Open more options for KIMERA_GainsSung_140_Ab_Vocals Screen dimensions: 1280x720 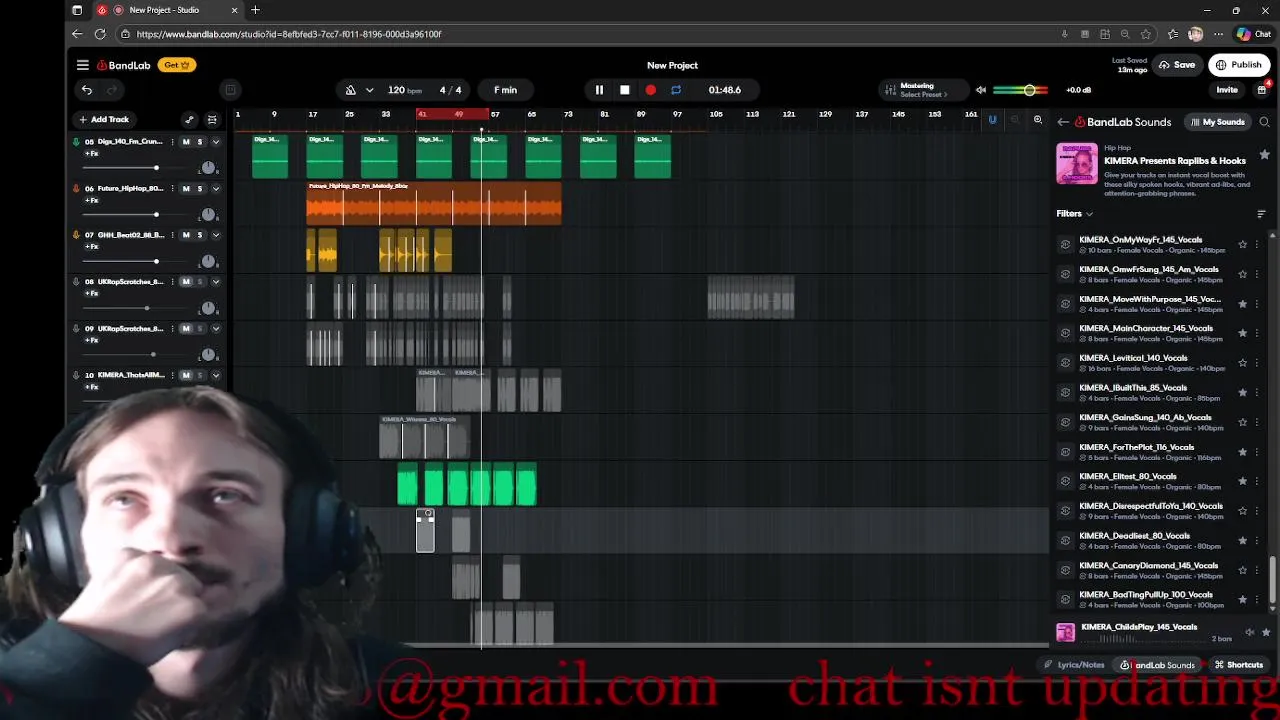(1257, 422)
